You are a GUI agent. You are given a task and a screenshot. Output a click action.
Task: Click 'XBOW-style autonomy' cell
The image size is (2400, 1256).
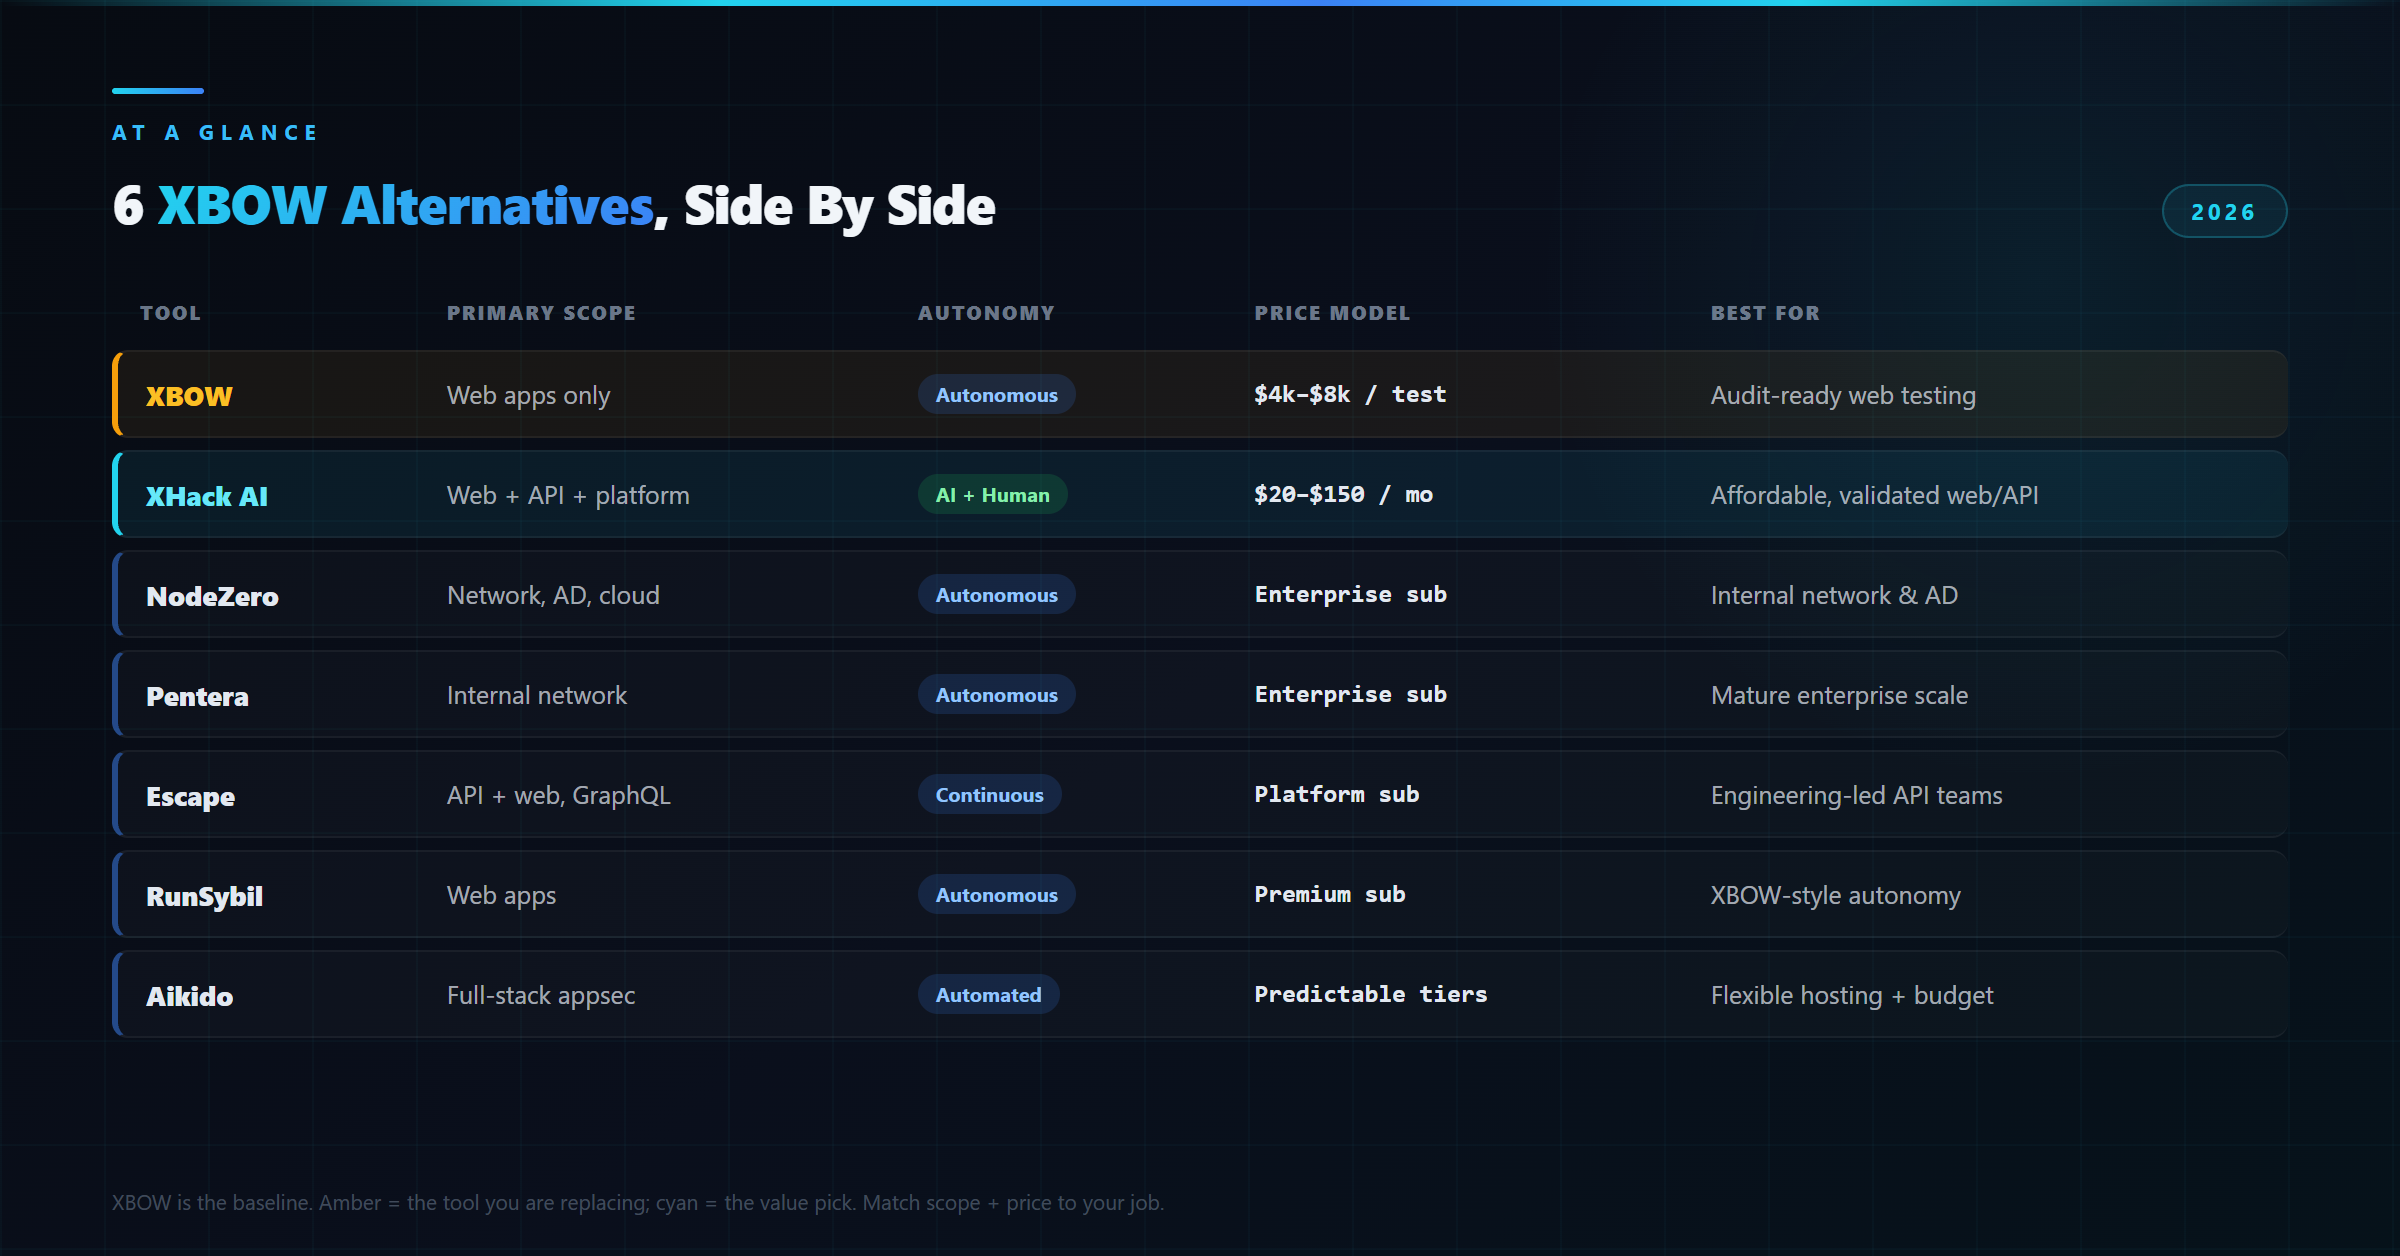pyautogui.click(x=1835, y=896)
